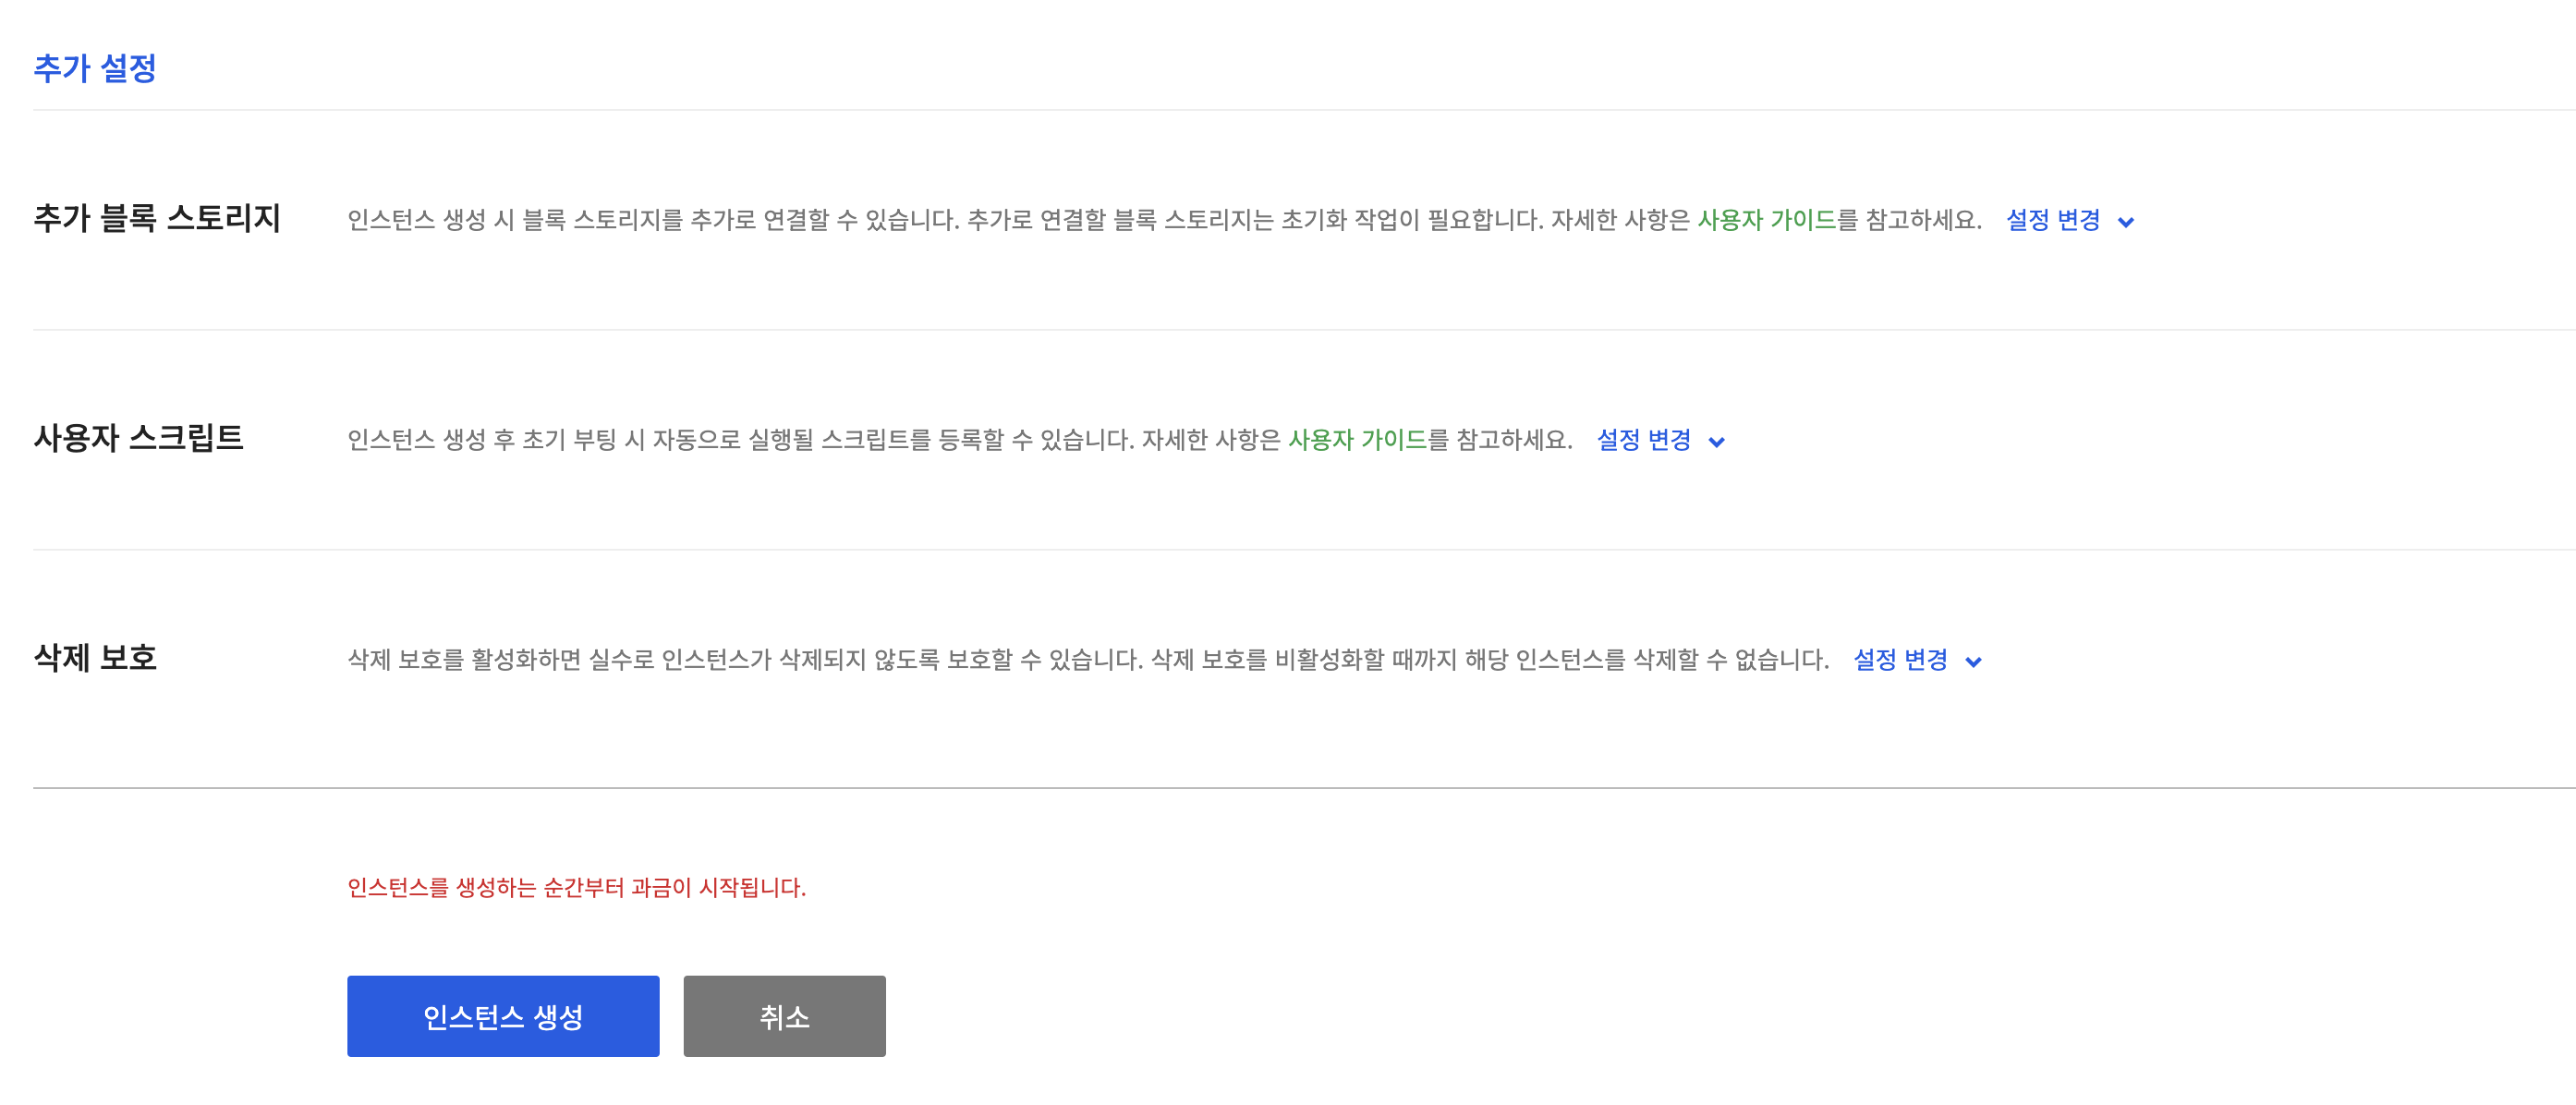Expand the 삭제 보호 chevron arrow
This screenshot has height=1105, width=2576.
tap(1973, 662)
